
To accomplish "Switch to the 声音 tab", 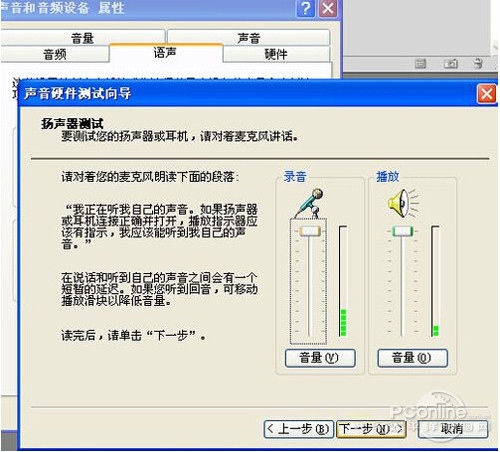I will coord(249,38).
